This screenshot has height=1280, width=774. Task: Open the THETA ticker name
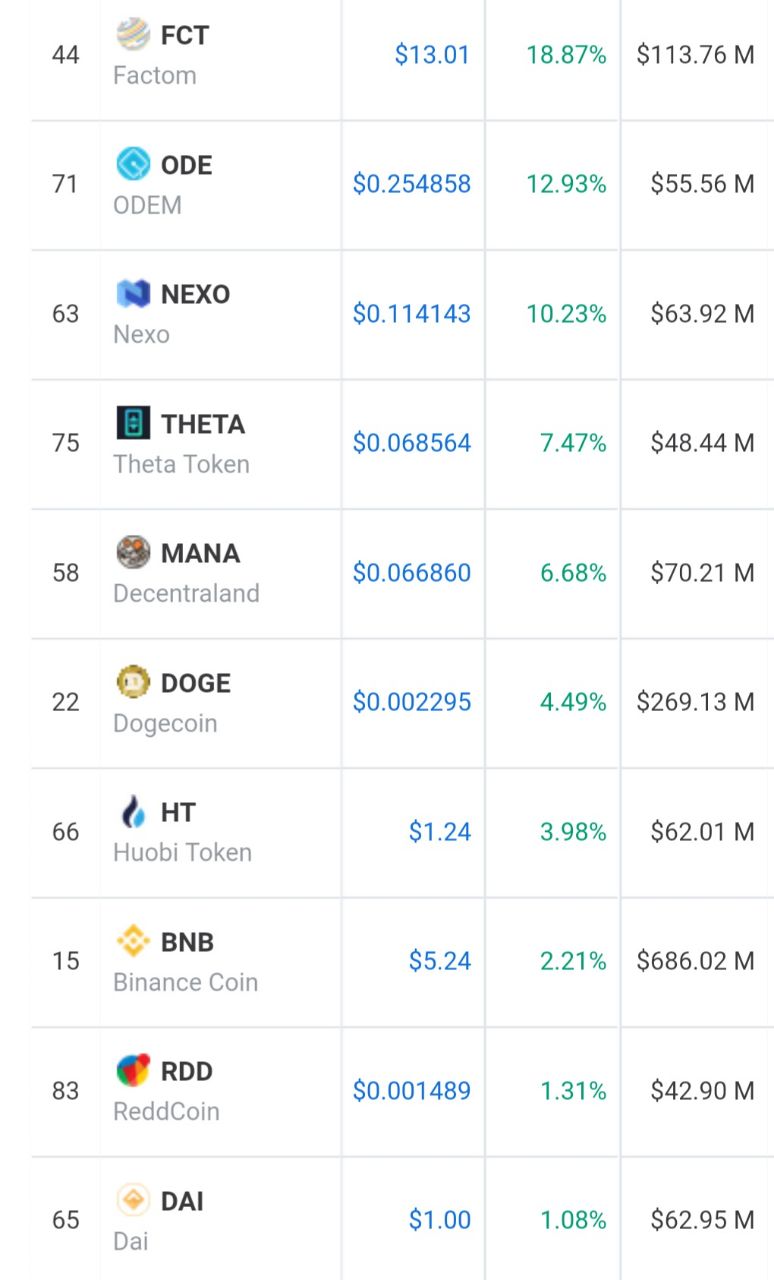[203, 424]
